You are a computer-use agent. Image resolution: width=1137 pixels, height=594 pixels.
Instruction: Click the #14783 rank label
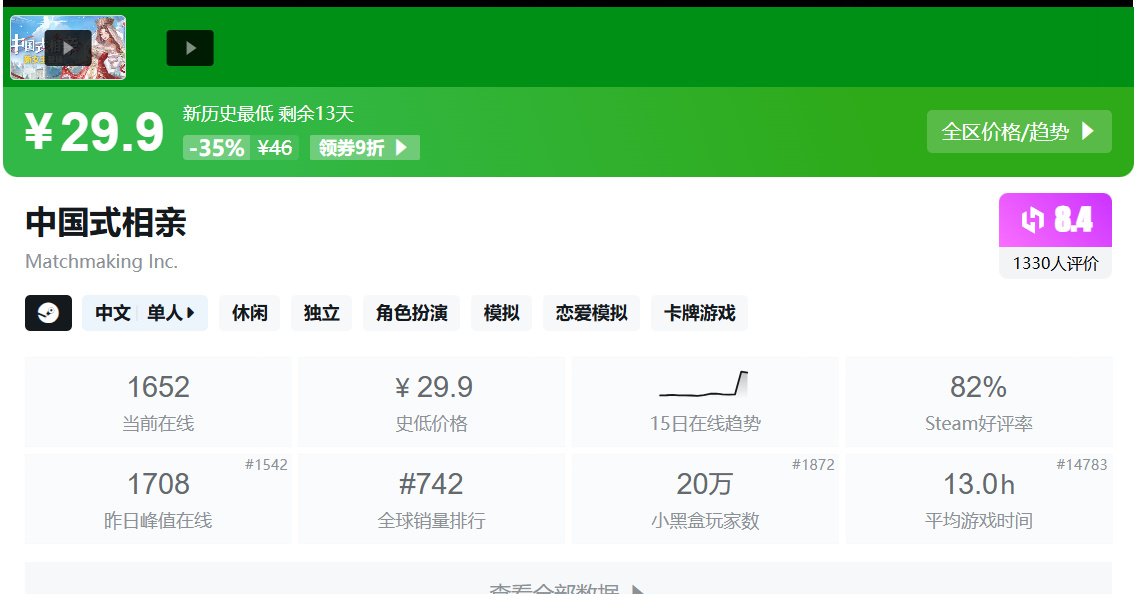(1082, 465)
